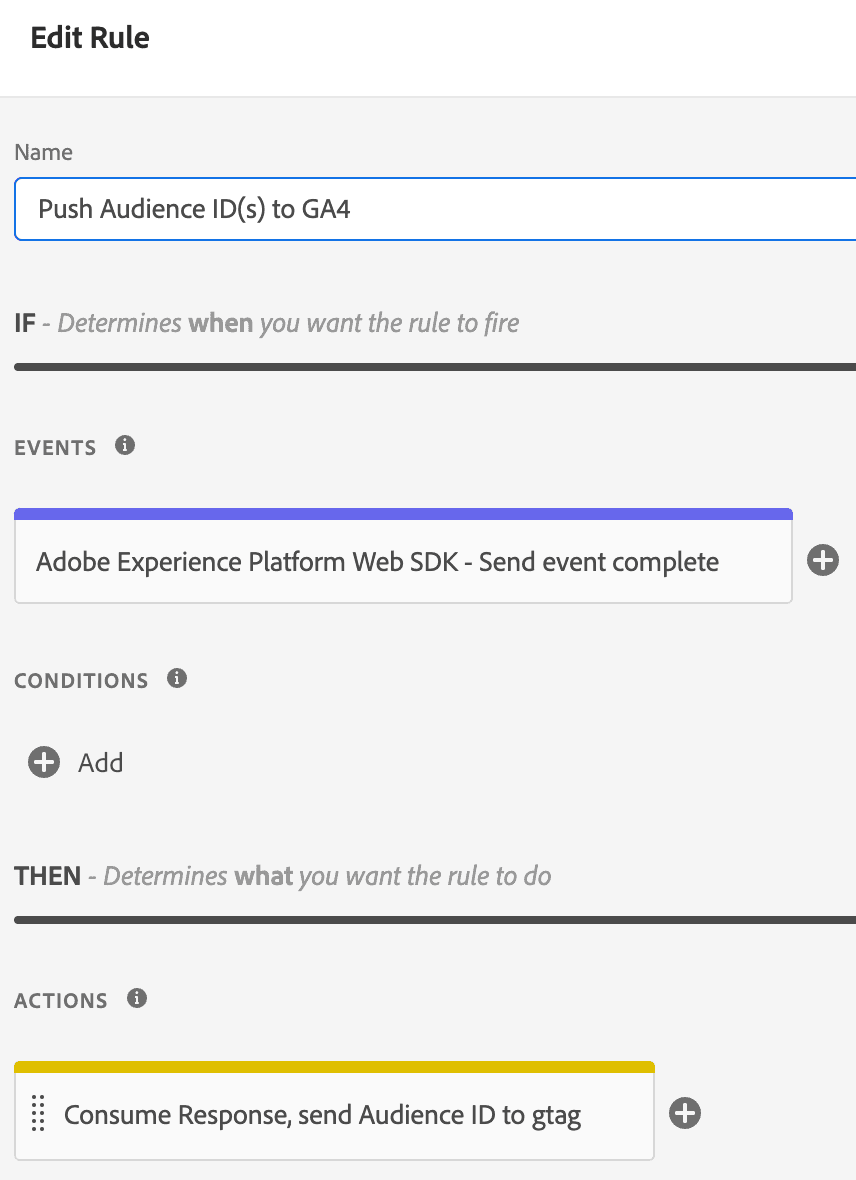The width and height of the screenshot is (856, 1180).
Task: Click the info icon next to CONDITIONS
Action: point(177,678)
